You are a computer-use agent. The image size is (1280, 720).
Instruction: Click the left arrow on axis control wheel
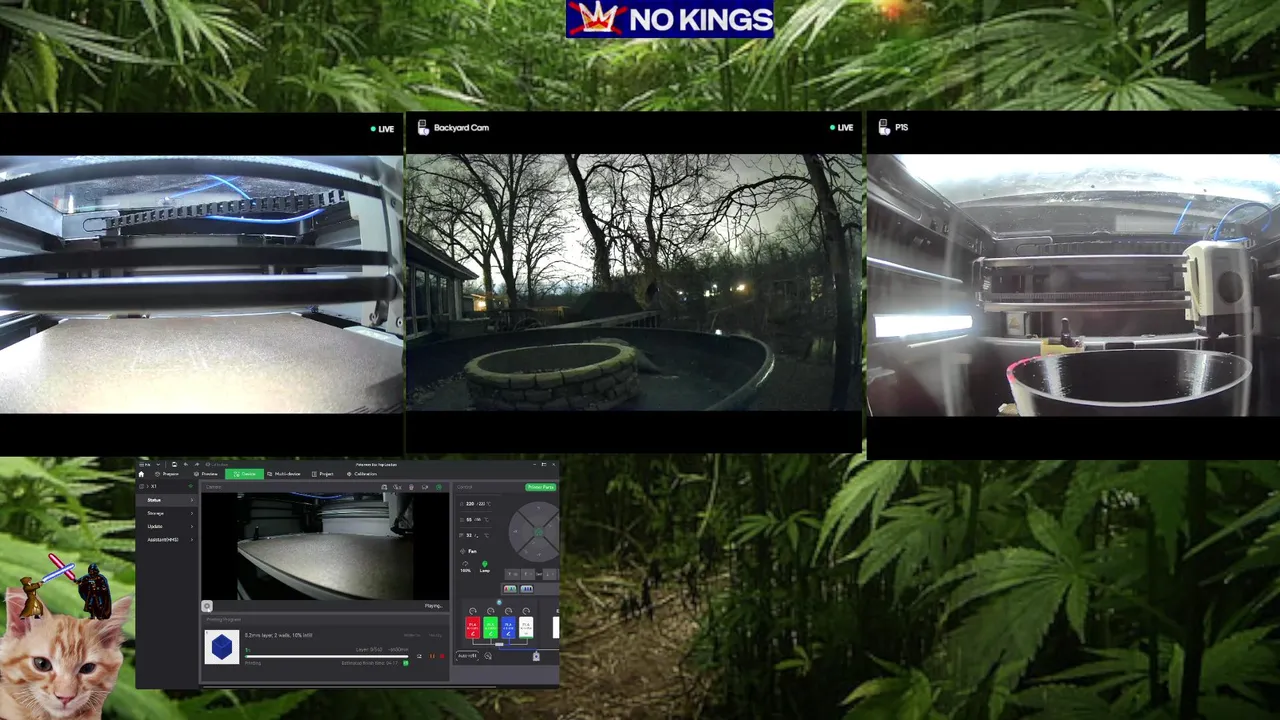click(x=516, y=532)
